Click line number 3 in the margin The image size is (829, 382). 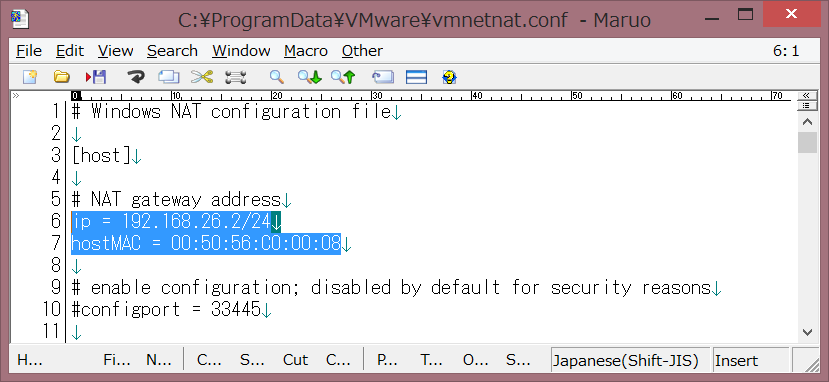coord(56,155)
